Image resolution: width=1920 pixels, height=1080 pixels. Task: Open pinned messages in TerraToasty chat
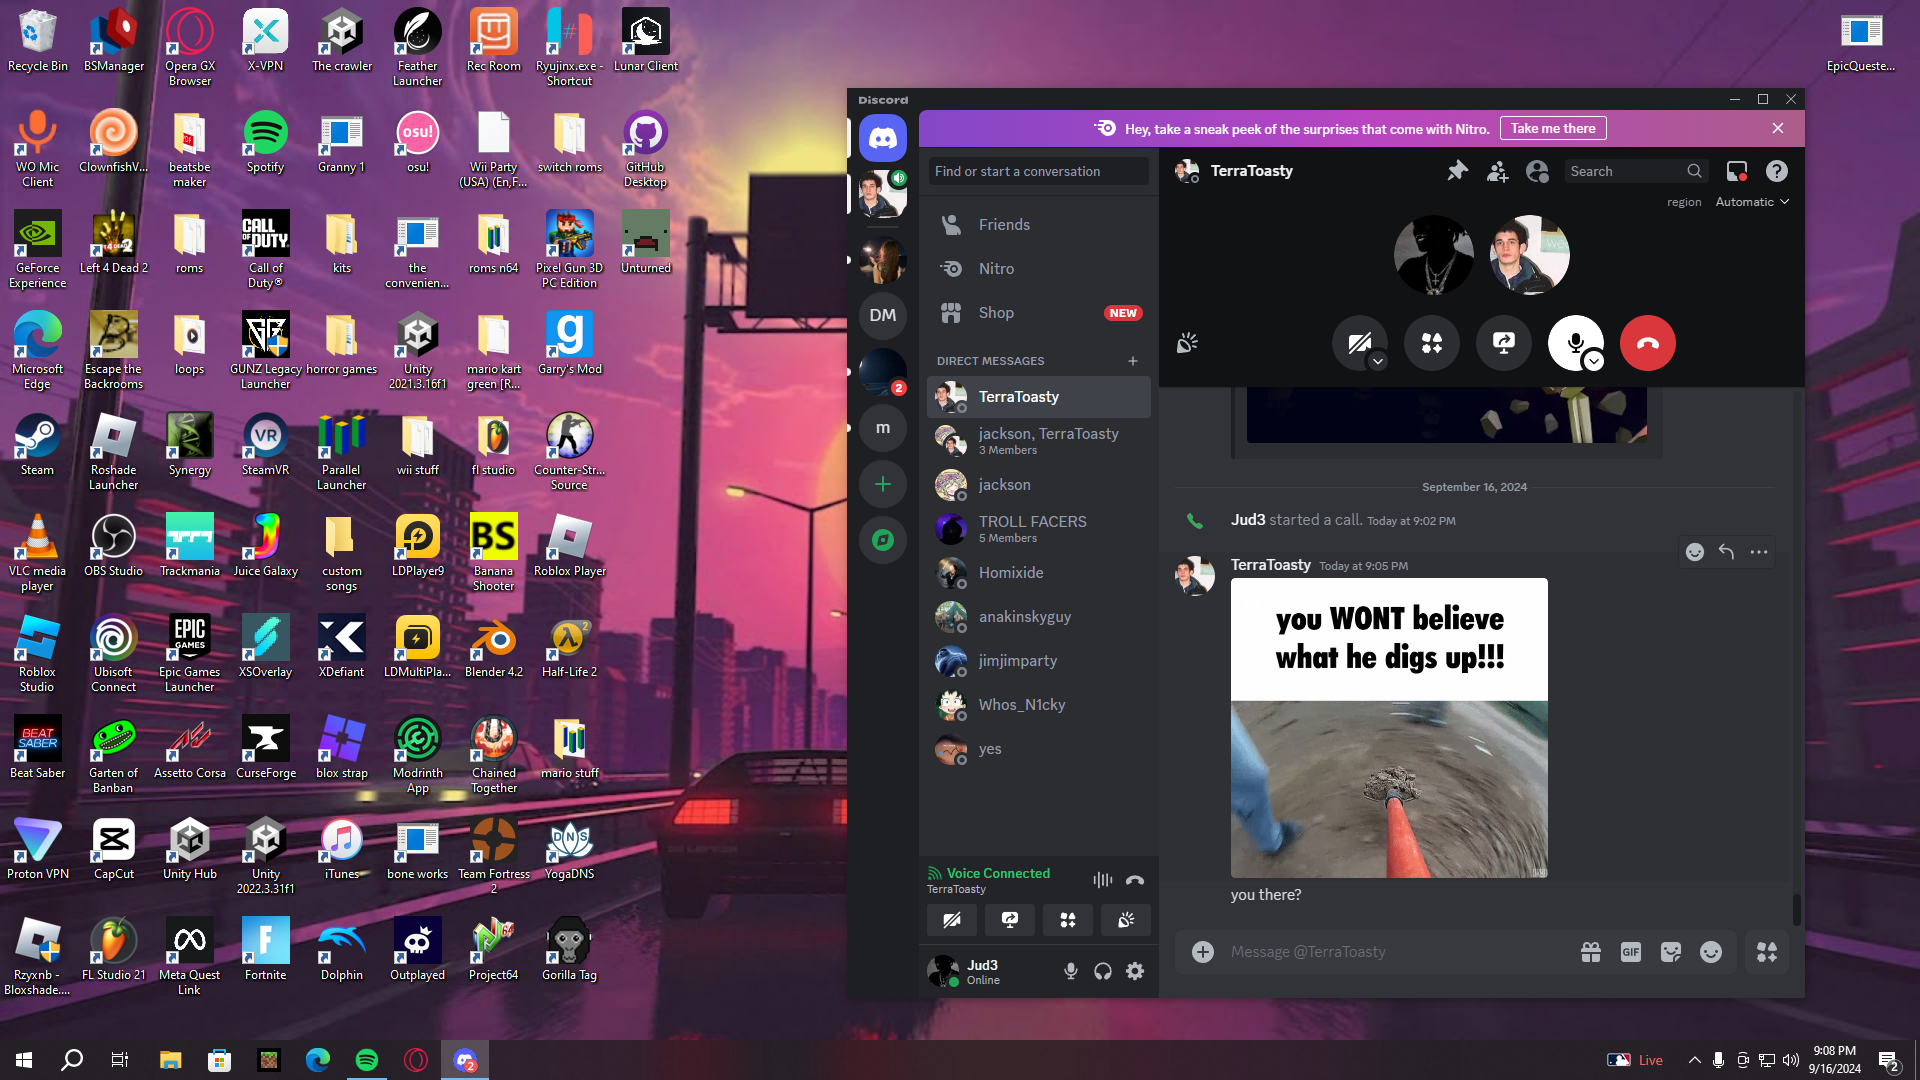[1457, 171]
